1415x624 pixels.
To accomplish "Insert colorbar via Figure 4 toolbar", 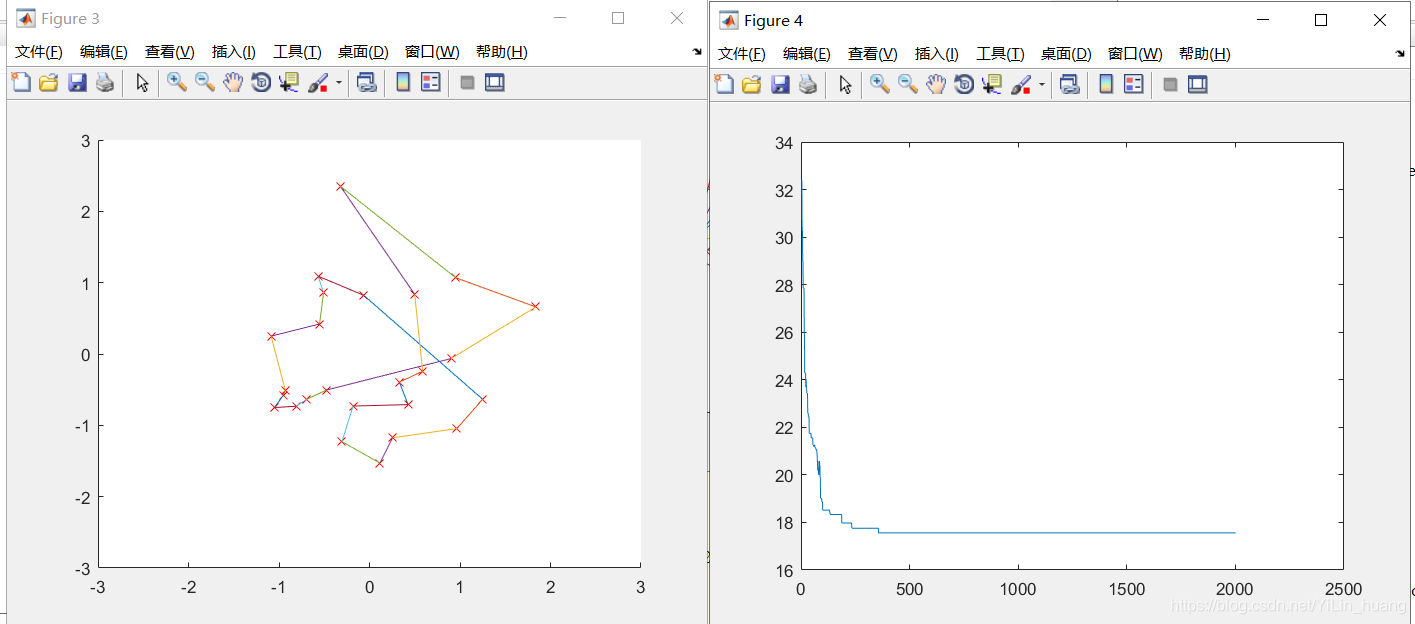I will click(1106, 85).
